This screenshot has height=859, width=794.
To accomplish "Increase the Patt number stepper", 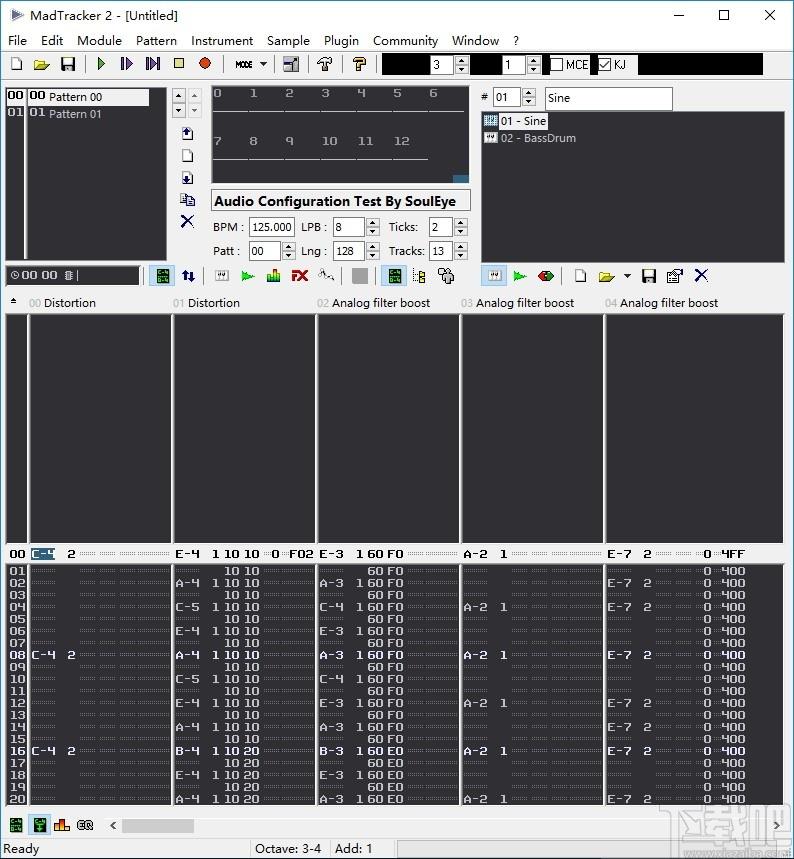I will point(289,247).
